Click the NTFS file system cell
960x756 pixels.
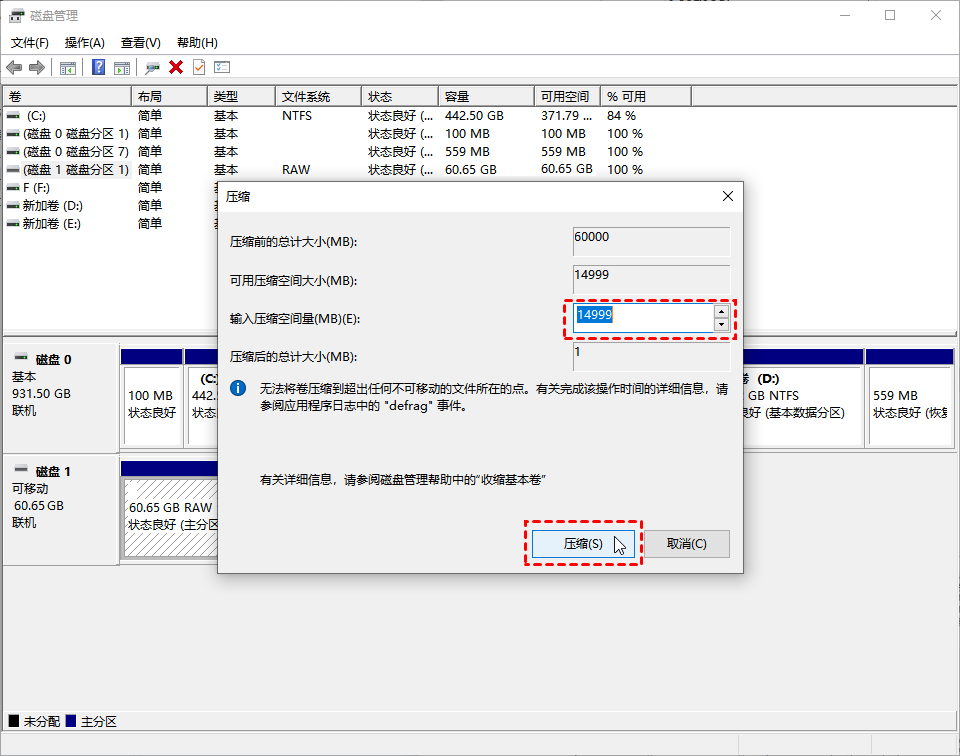click(297, 116)
